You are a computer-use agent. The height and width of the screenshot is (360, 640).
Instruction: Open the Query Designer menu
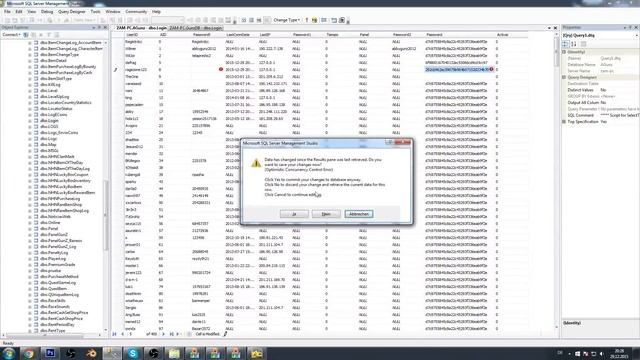(72, 12)
